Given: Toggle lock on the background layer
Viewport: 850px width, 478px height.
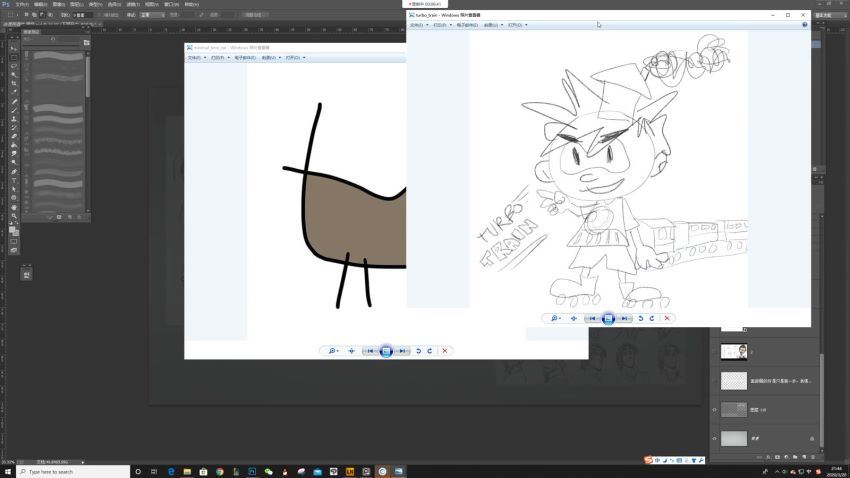Looking at the screenshot, I should click(x=812, y=438).
